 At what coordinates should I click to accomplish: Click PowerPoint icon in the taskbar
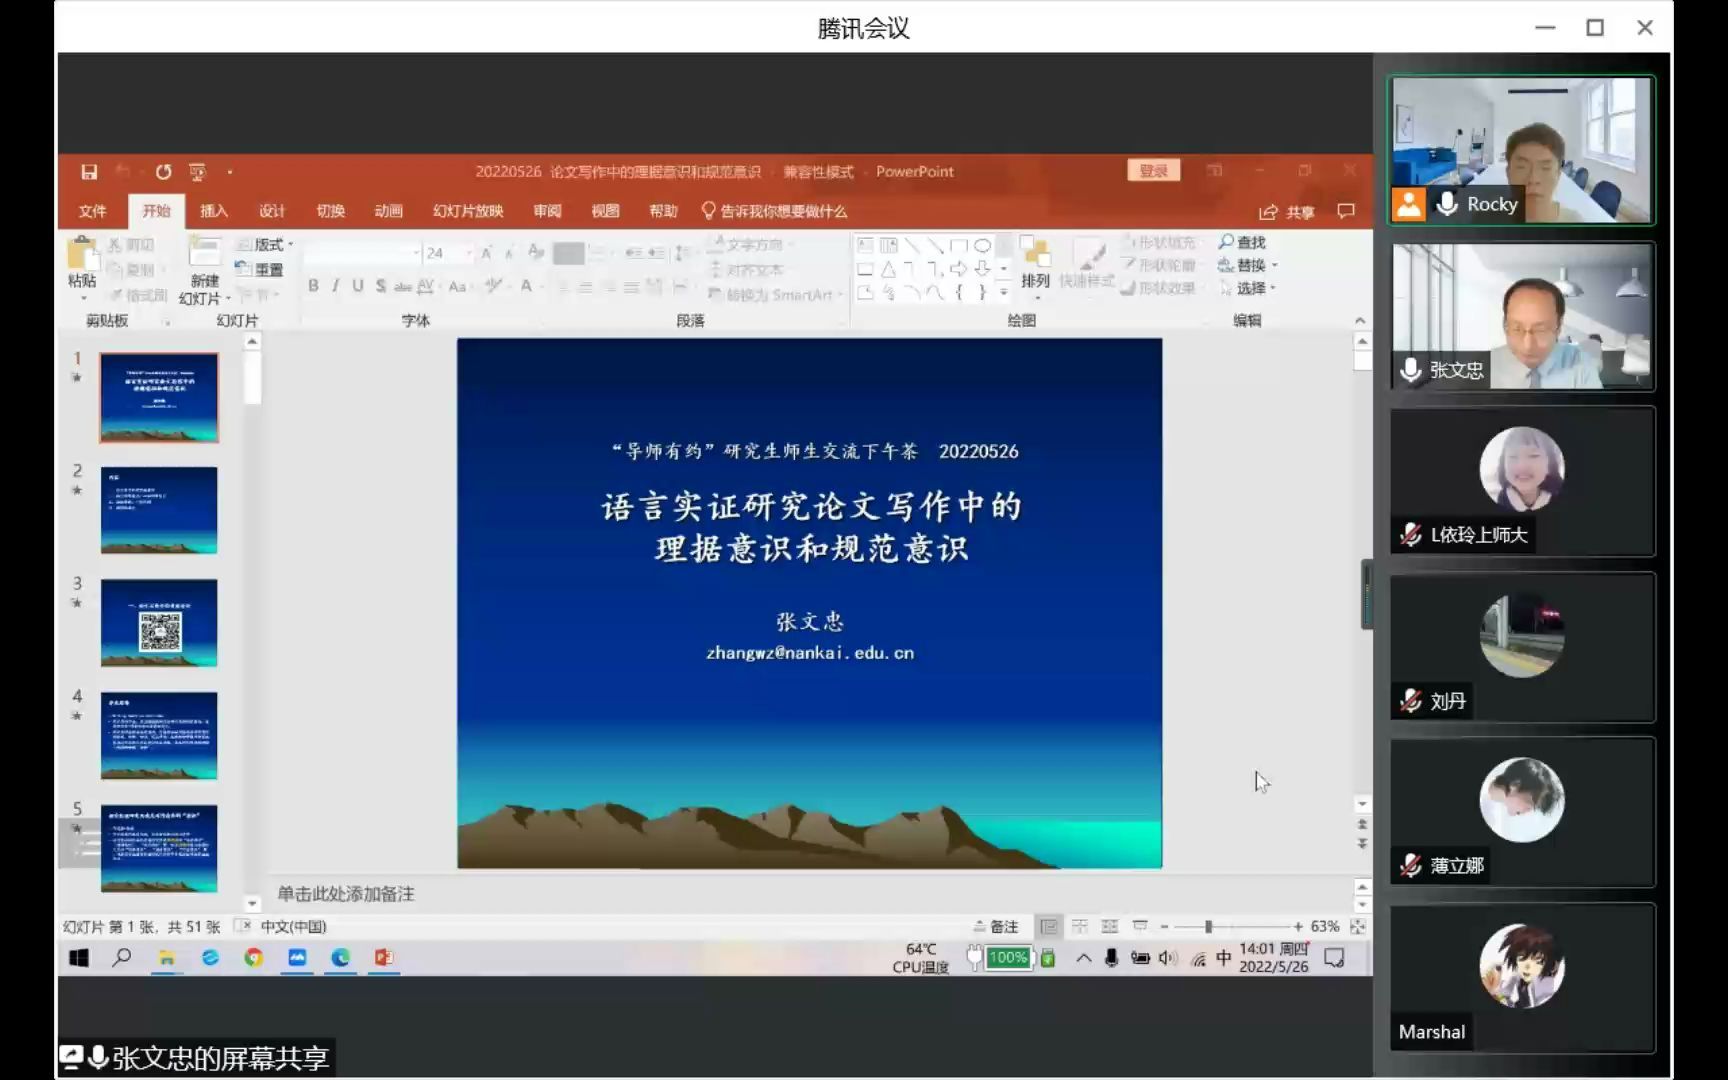(x=384, y=958)
